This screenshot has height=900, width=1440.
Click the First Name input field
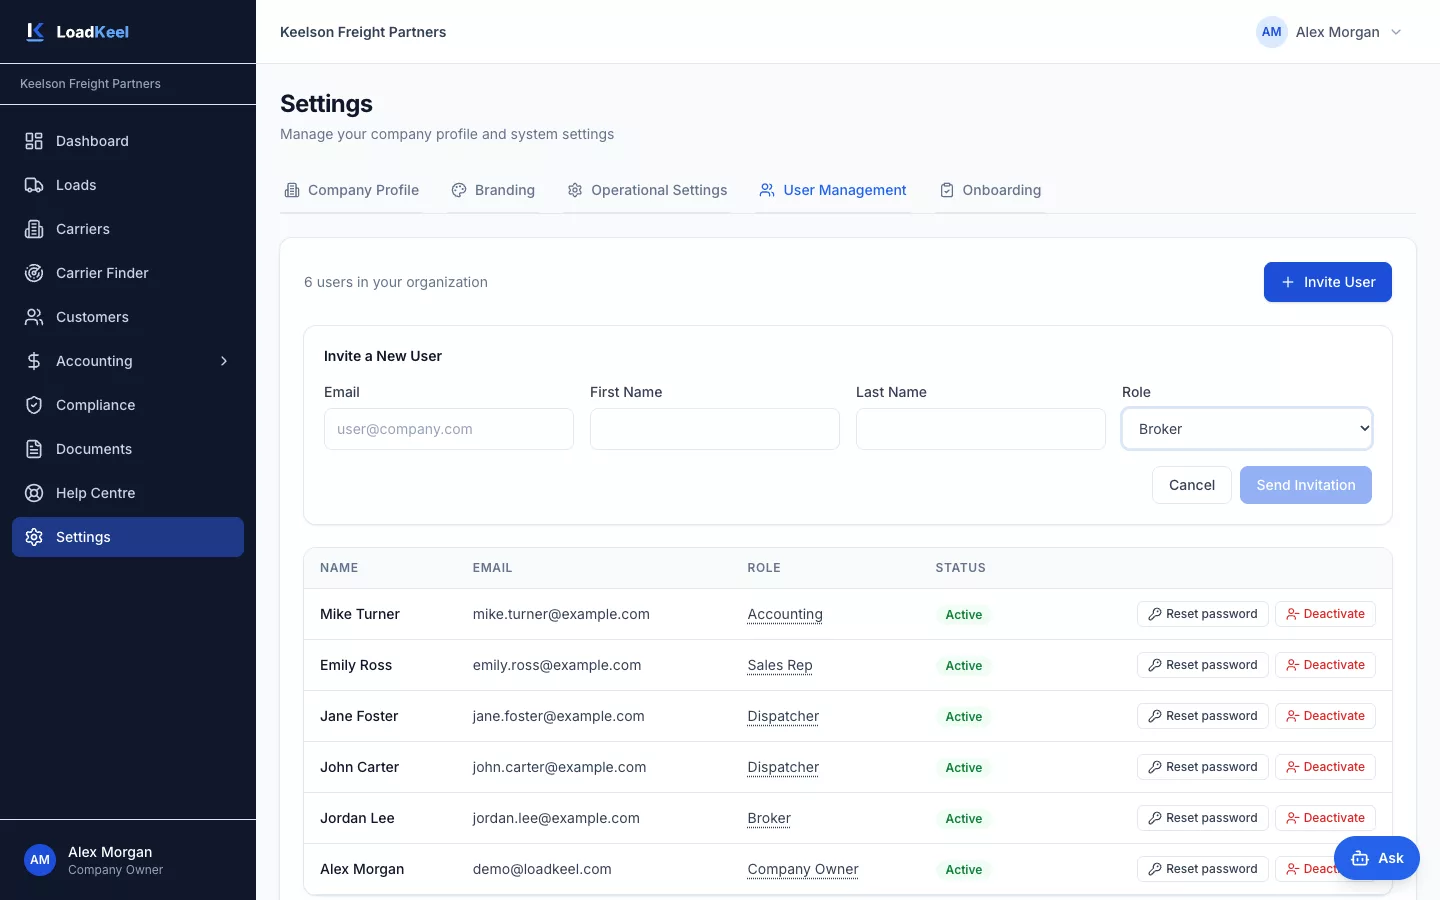coord(715,429)
